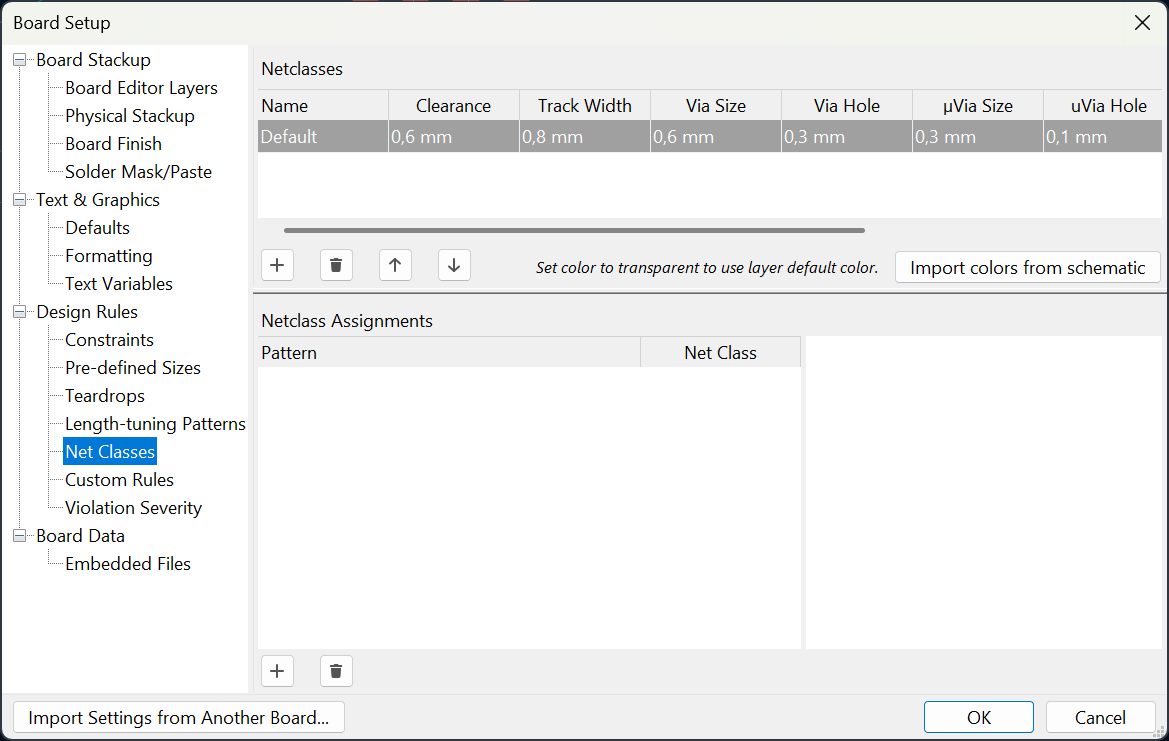Screen dimensions: 1169x741
Task: Open the Physical Stackup page
Action: click(x=130, y=116)
